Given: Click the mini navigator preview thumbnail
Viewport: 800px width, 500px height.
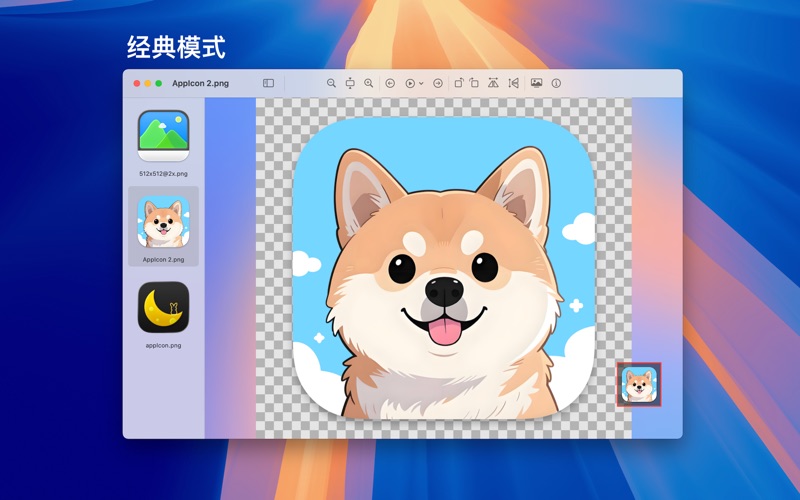Looking at the screenshot, I should [639, 384].
